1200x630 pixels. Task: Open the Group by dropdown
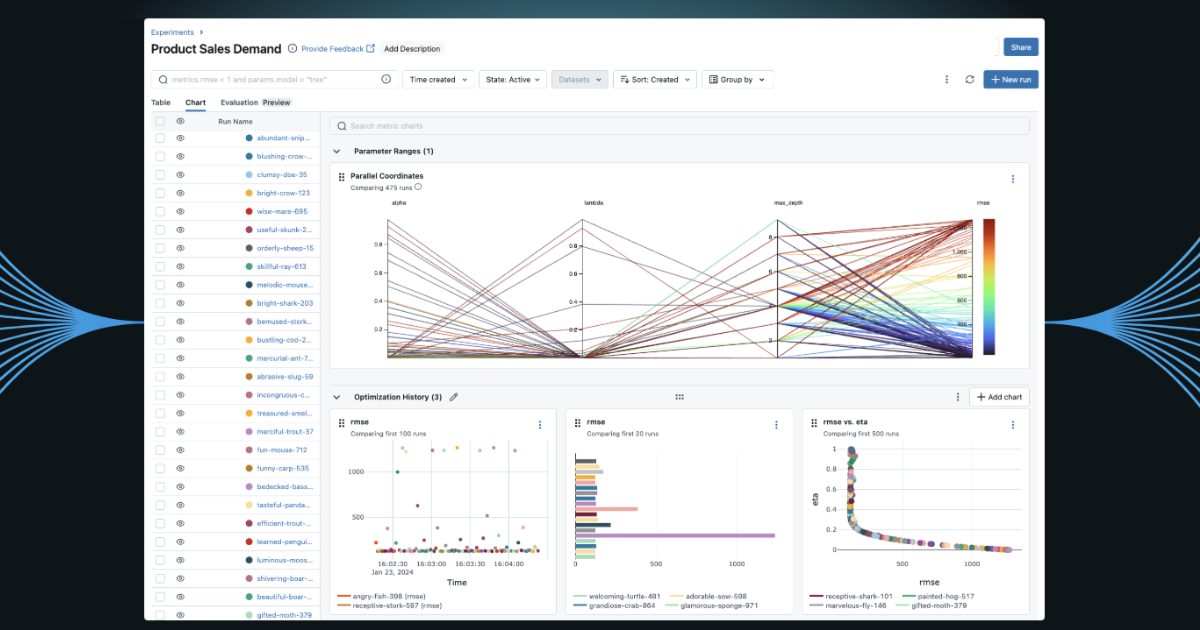point(737,79)
